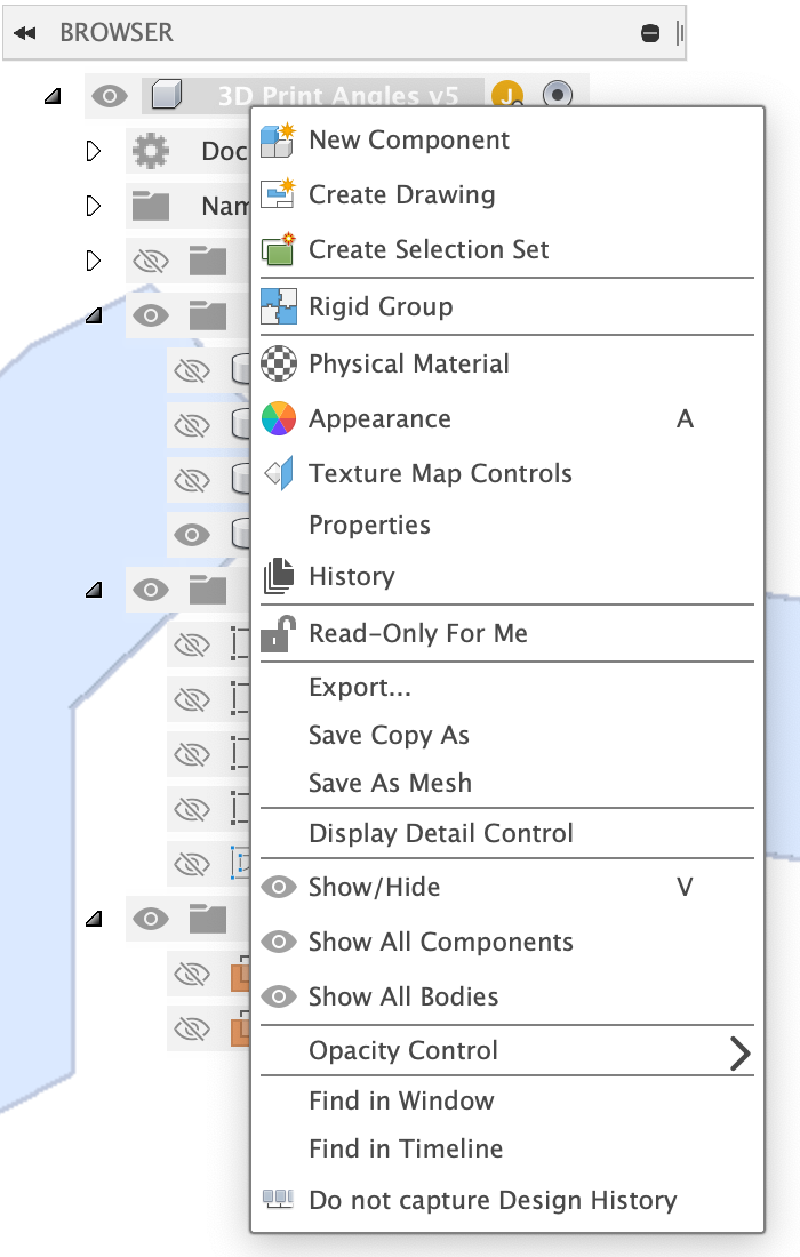Hide the folder containing dashed sketch items
The image size is (800, 1257).
[151, 590]
